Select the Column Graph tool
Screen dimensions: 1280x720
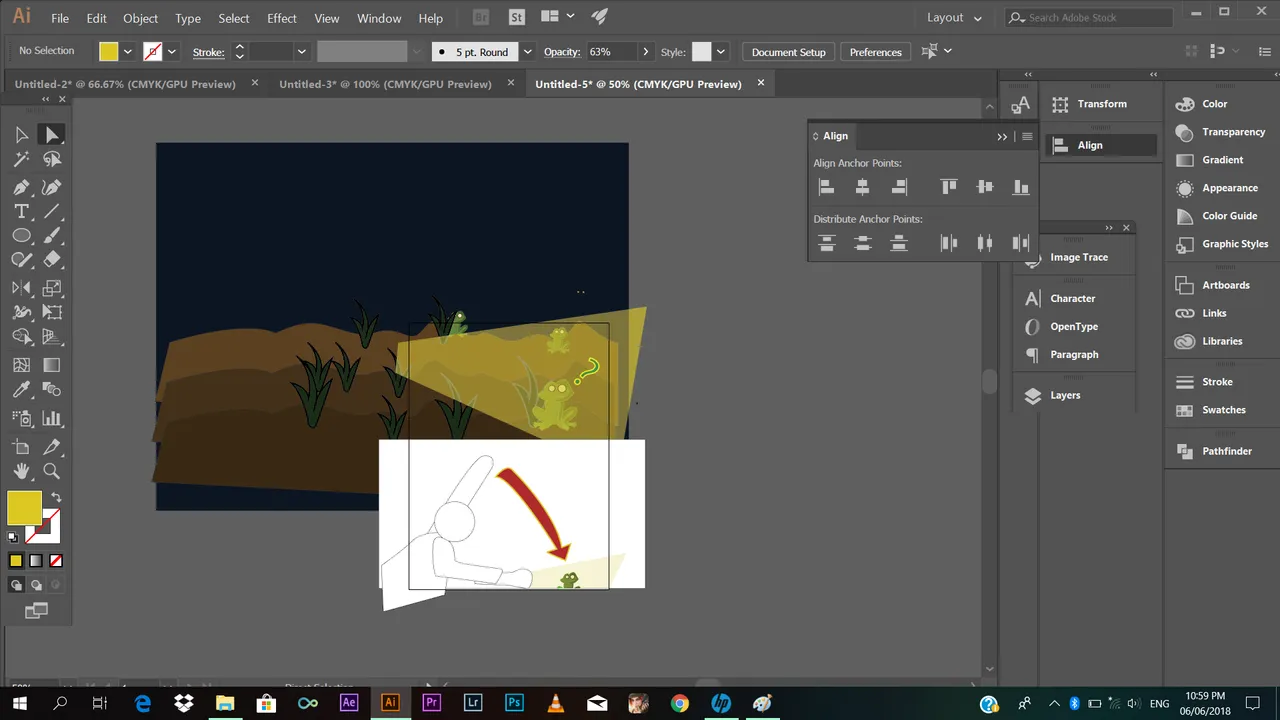[x=52, y=418]
